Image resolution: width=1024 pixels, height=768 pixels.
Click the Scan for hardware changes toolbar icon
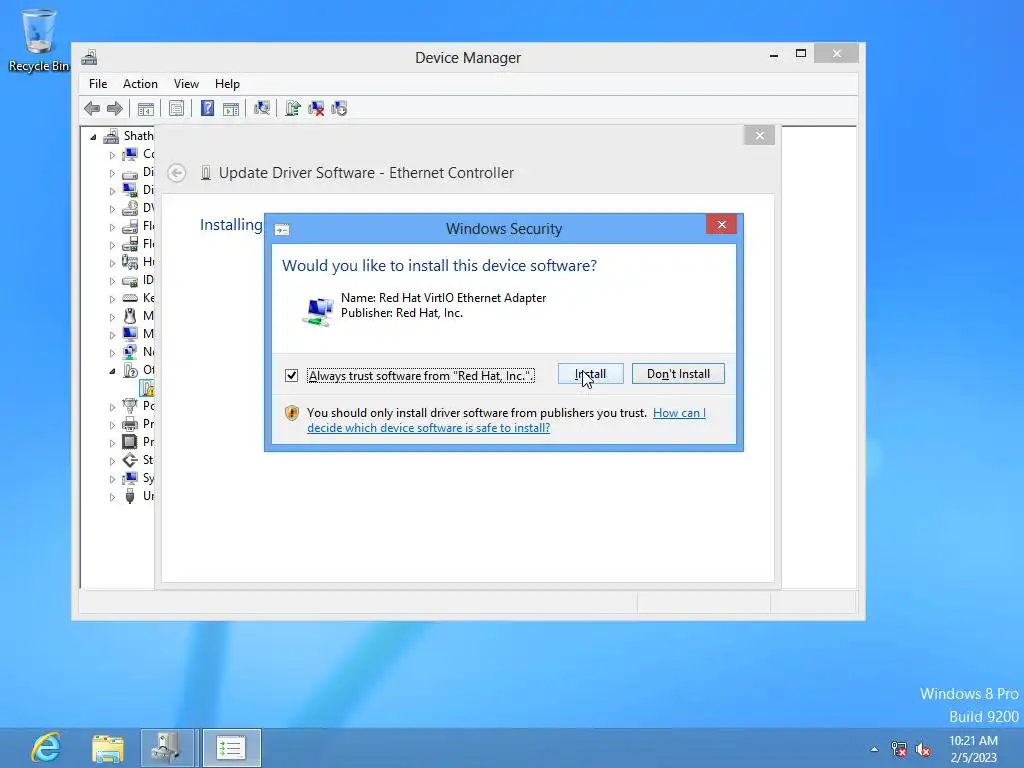coord(262,108)
